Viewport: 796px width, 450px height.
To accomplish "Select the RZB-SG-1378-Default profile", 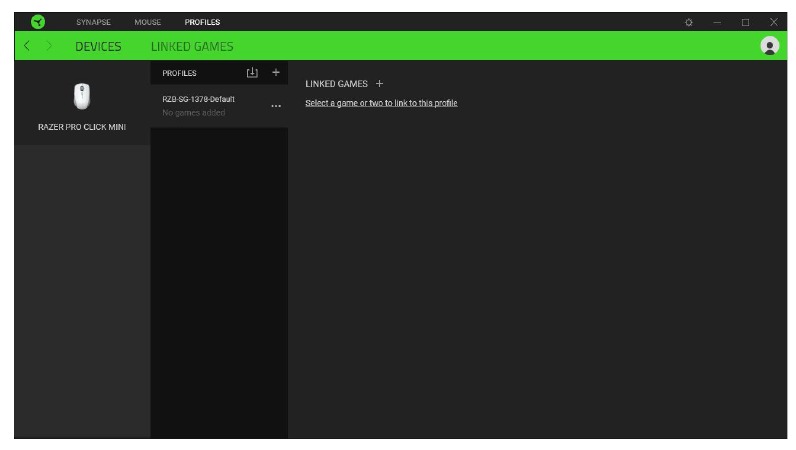I will pyautogui.click(x=219, y=106).
